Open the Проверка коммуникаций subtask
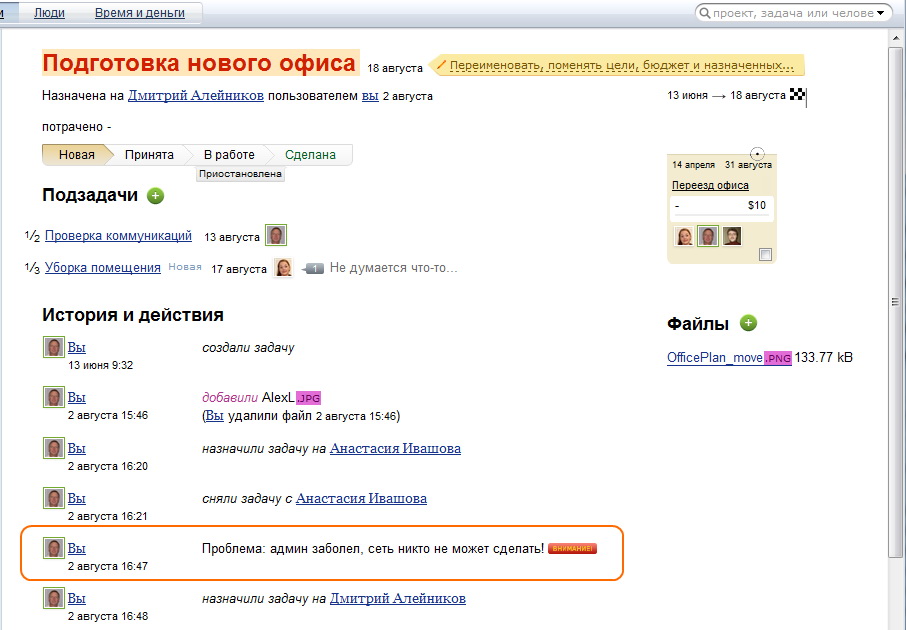The width and height of the screenshot is (906, 630). tap(118, 236)
